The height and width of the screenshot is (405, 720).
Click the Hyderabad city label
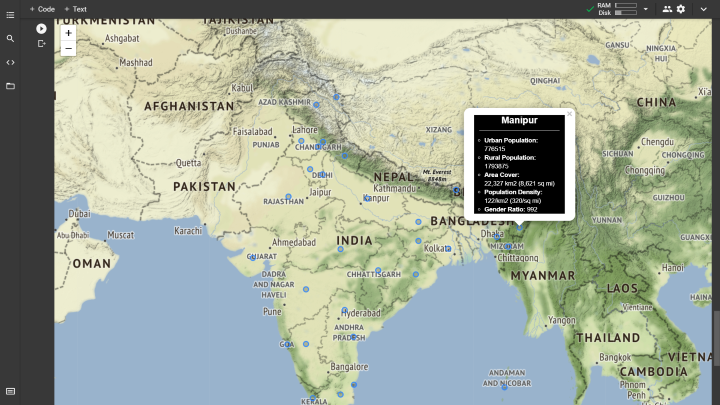point(361,313)
